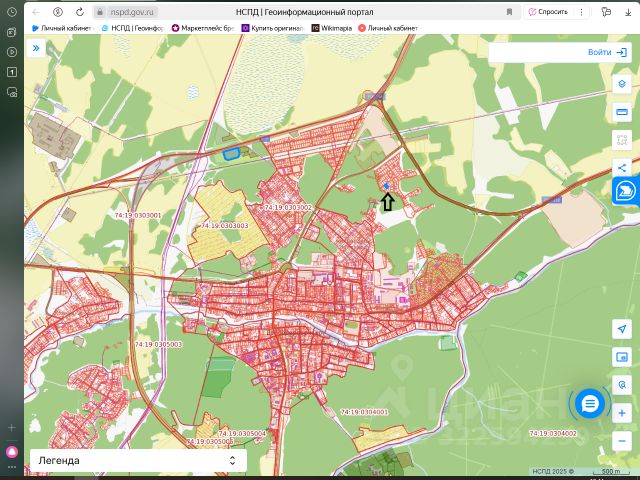This screenshot has height=480, width=640.
Task: Open the map layers panel
Action: click(622, 84)
